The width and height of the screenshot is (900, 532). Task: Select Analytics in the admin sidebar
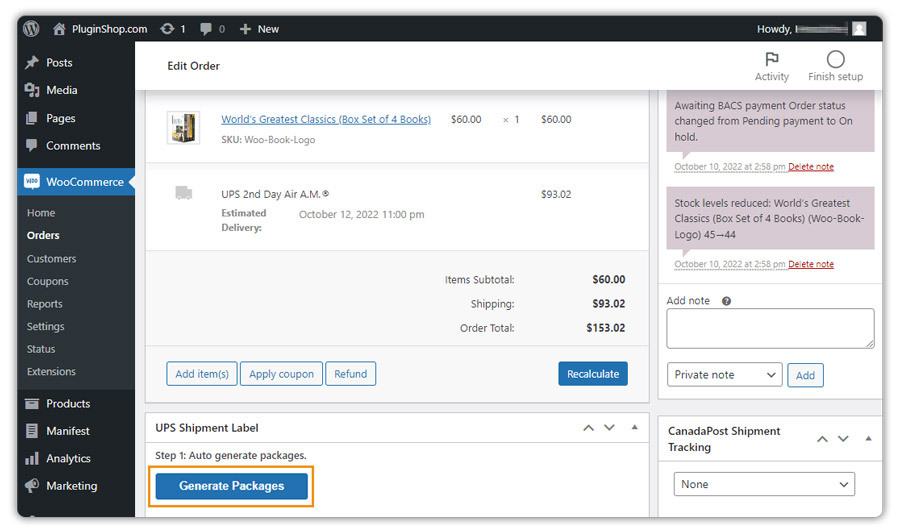68,459
